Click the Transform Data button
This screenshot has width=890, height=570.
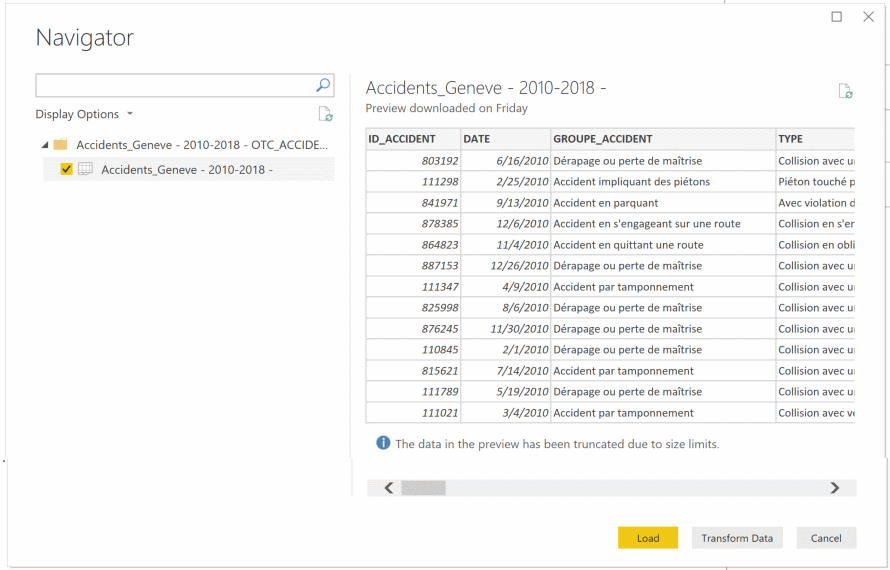(737, 538)
